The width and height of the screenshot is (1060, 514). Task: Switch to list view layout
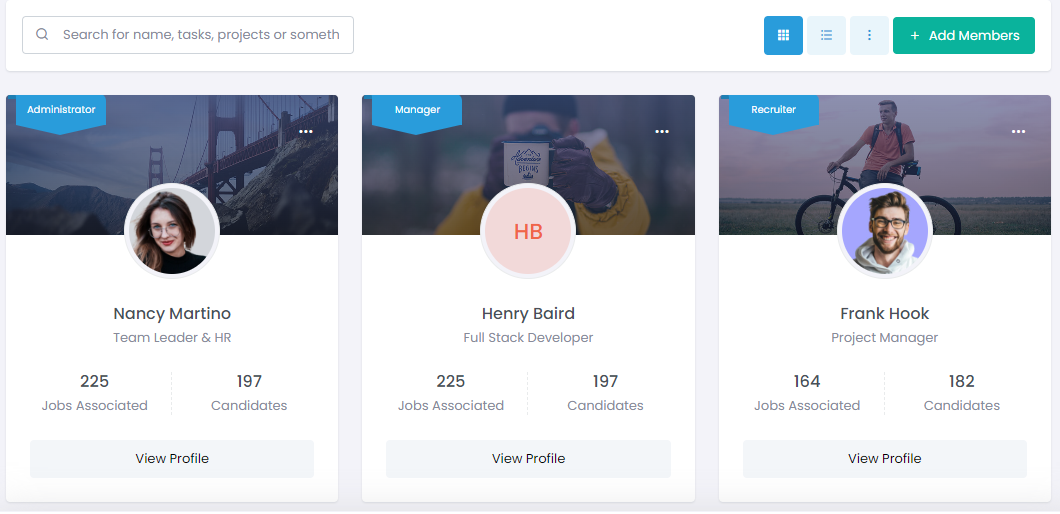826,35
